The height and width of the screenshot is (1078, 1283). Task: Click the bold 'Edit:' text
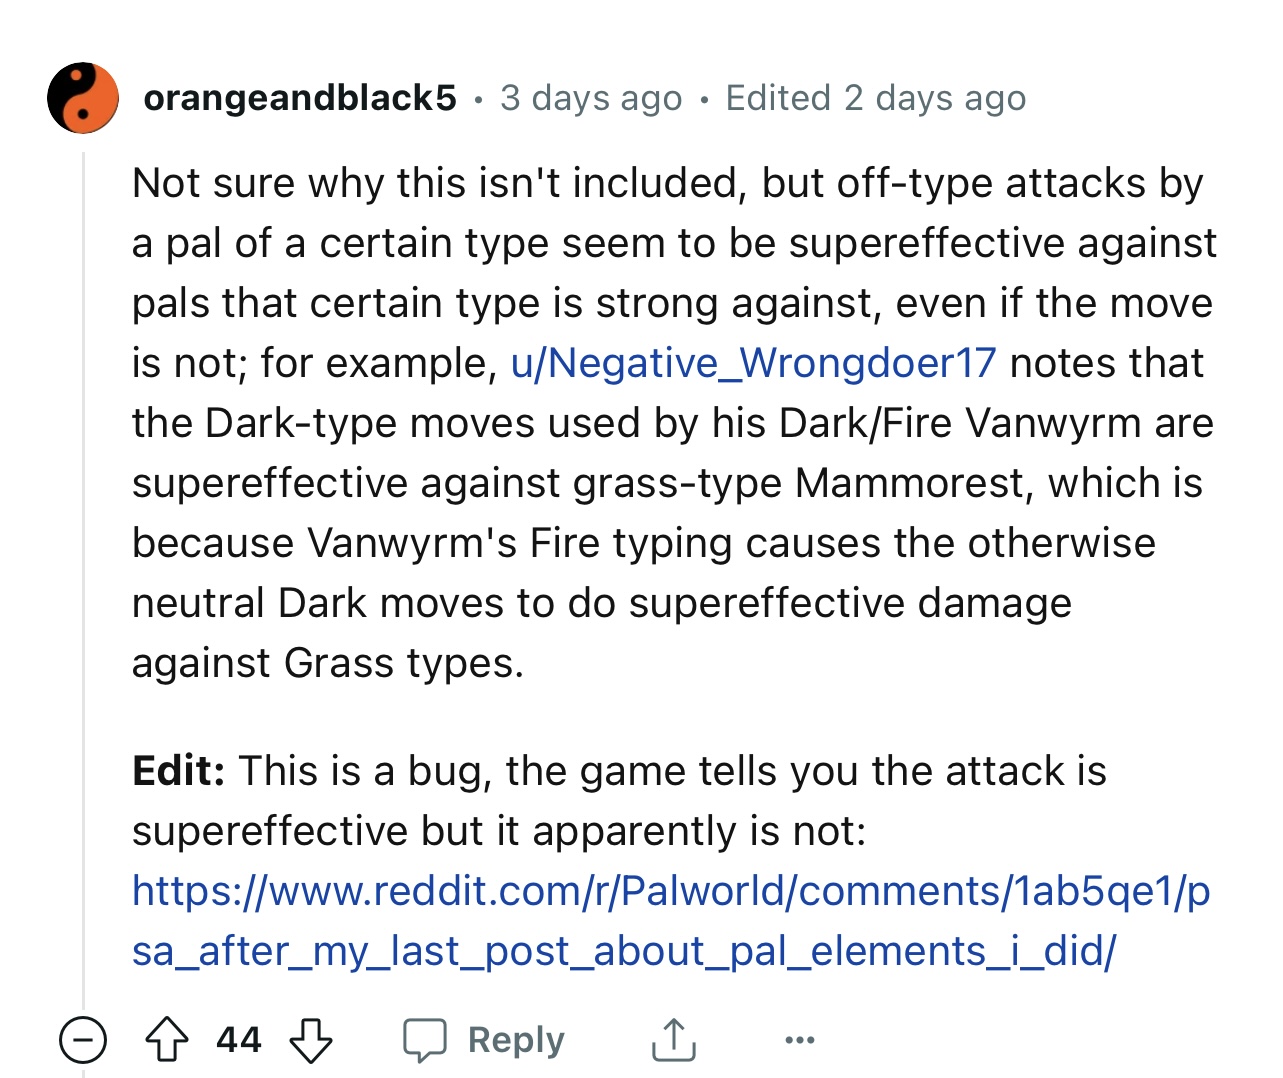tap(178, 771)
